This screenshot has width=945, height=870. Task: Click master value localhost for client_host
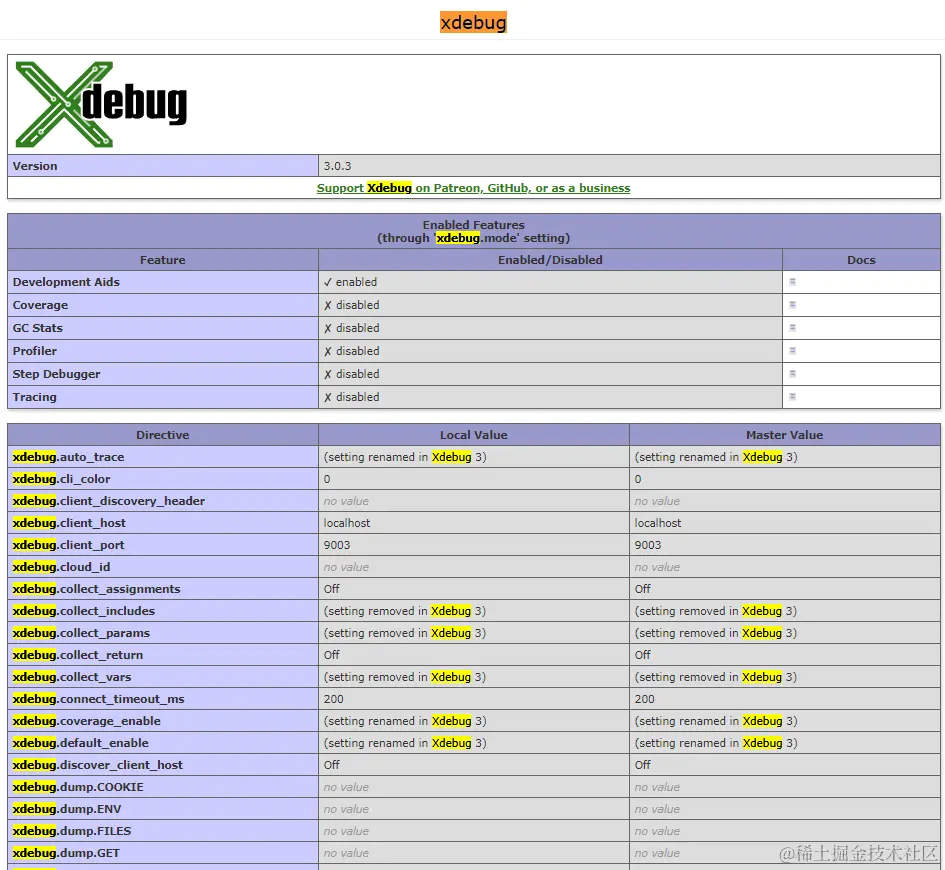pyautogui.click(x=658, y=523)
